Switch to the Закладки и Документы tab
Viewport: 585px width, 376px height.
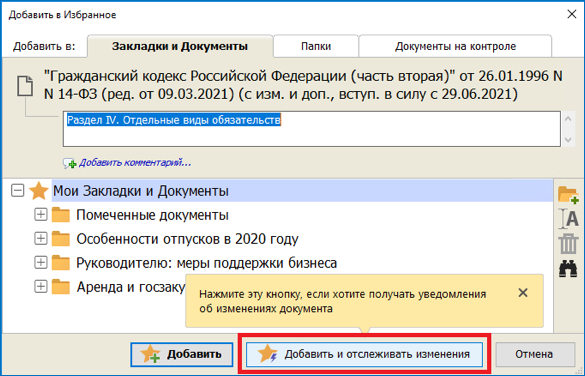tap(180, 46)
